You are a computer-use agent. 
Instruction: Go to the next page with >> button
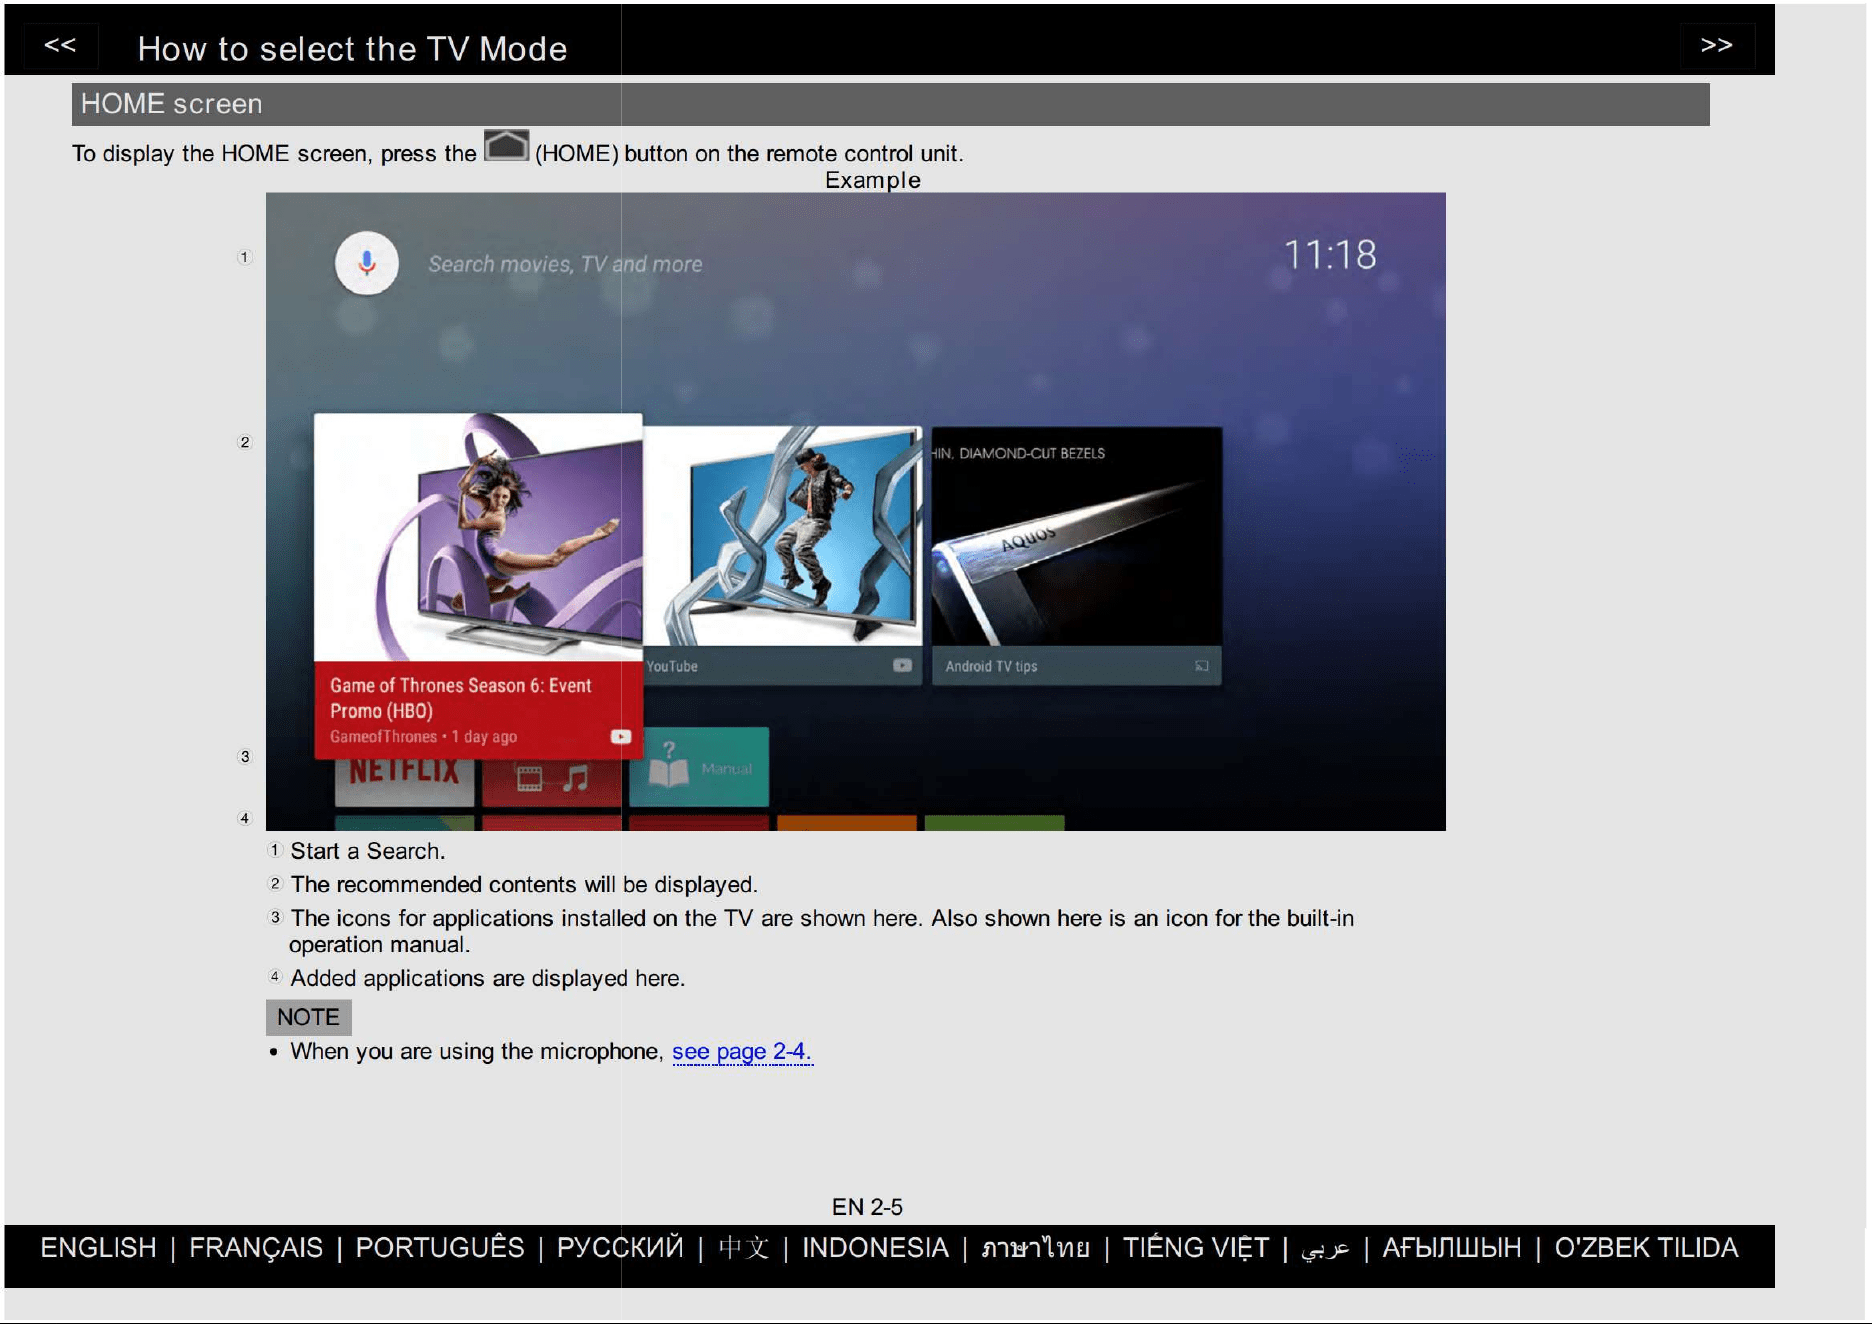pos(1716,46)
